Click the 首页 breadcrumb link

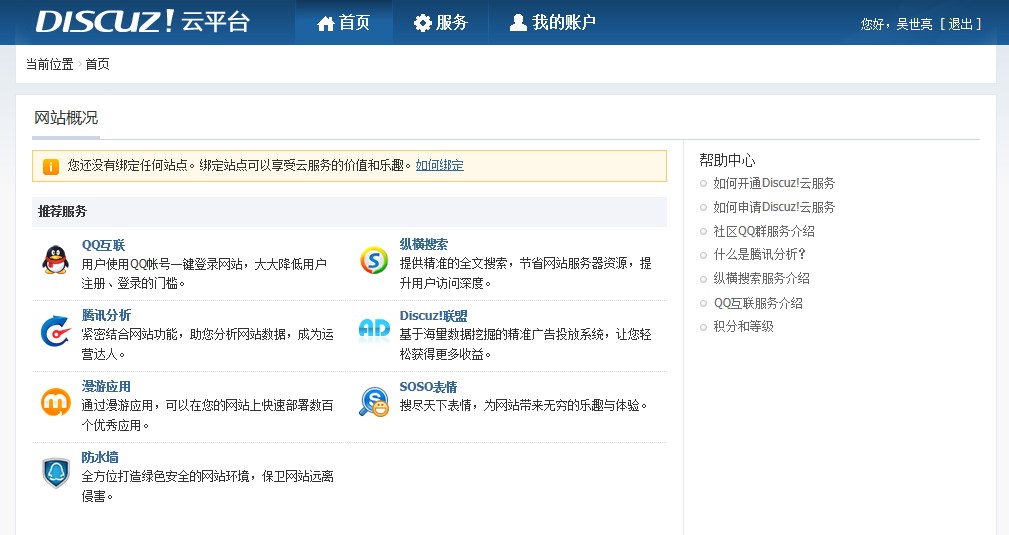[x=97, y=64]
